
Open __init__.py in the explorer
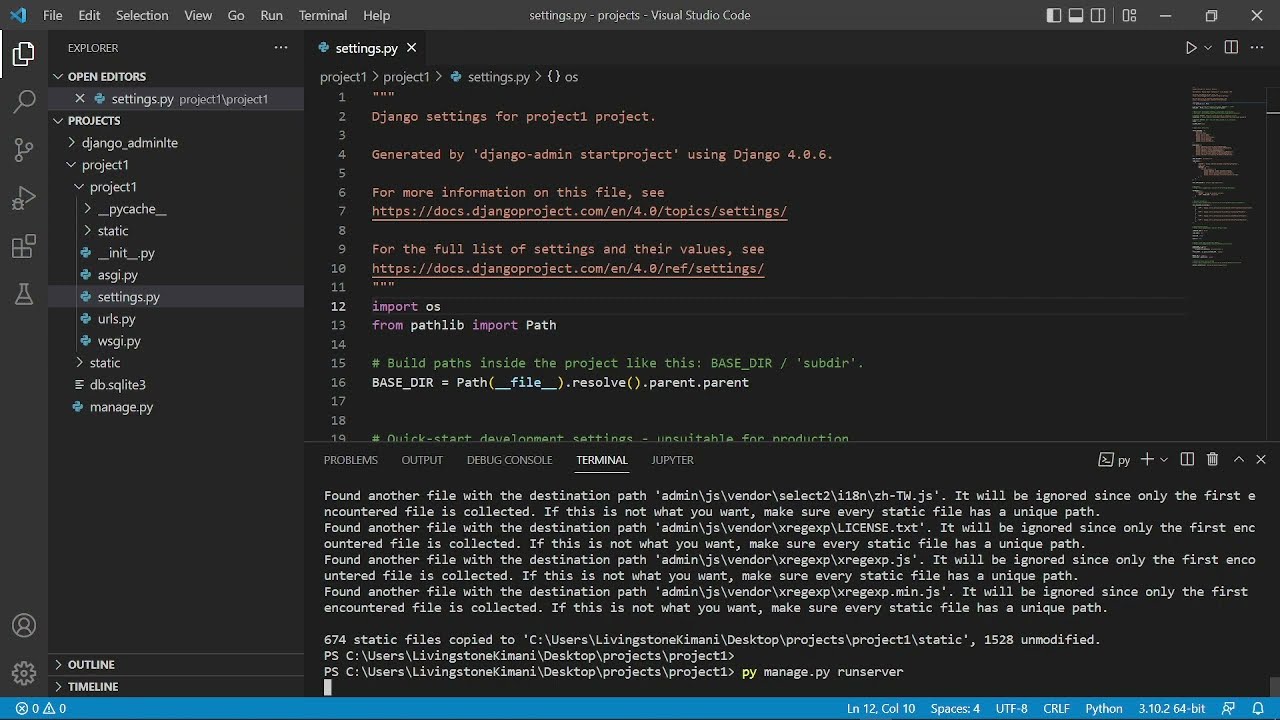176,253
